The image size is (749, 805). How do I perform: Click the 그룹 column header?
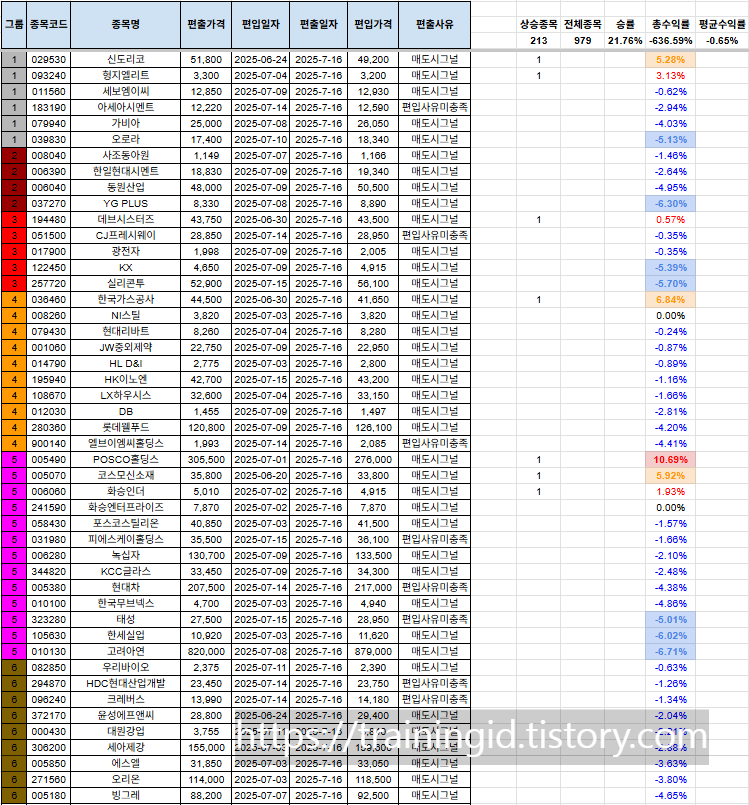point(14,25)
